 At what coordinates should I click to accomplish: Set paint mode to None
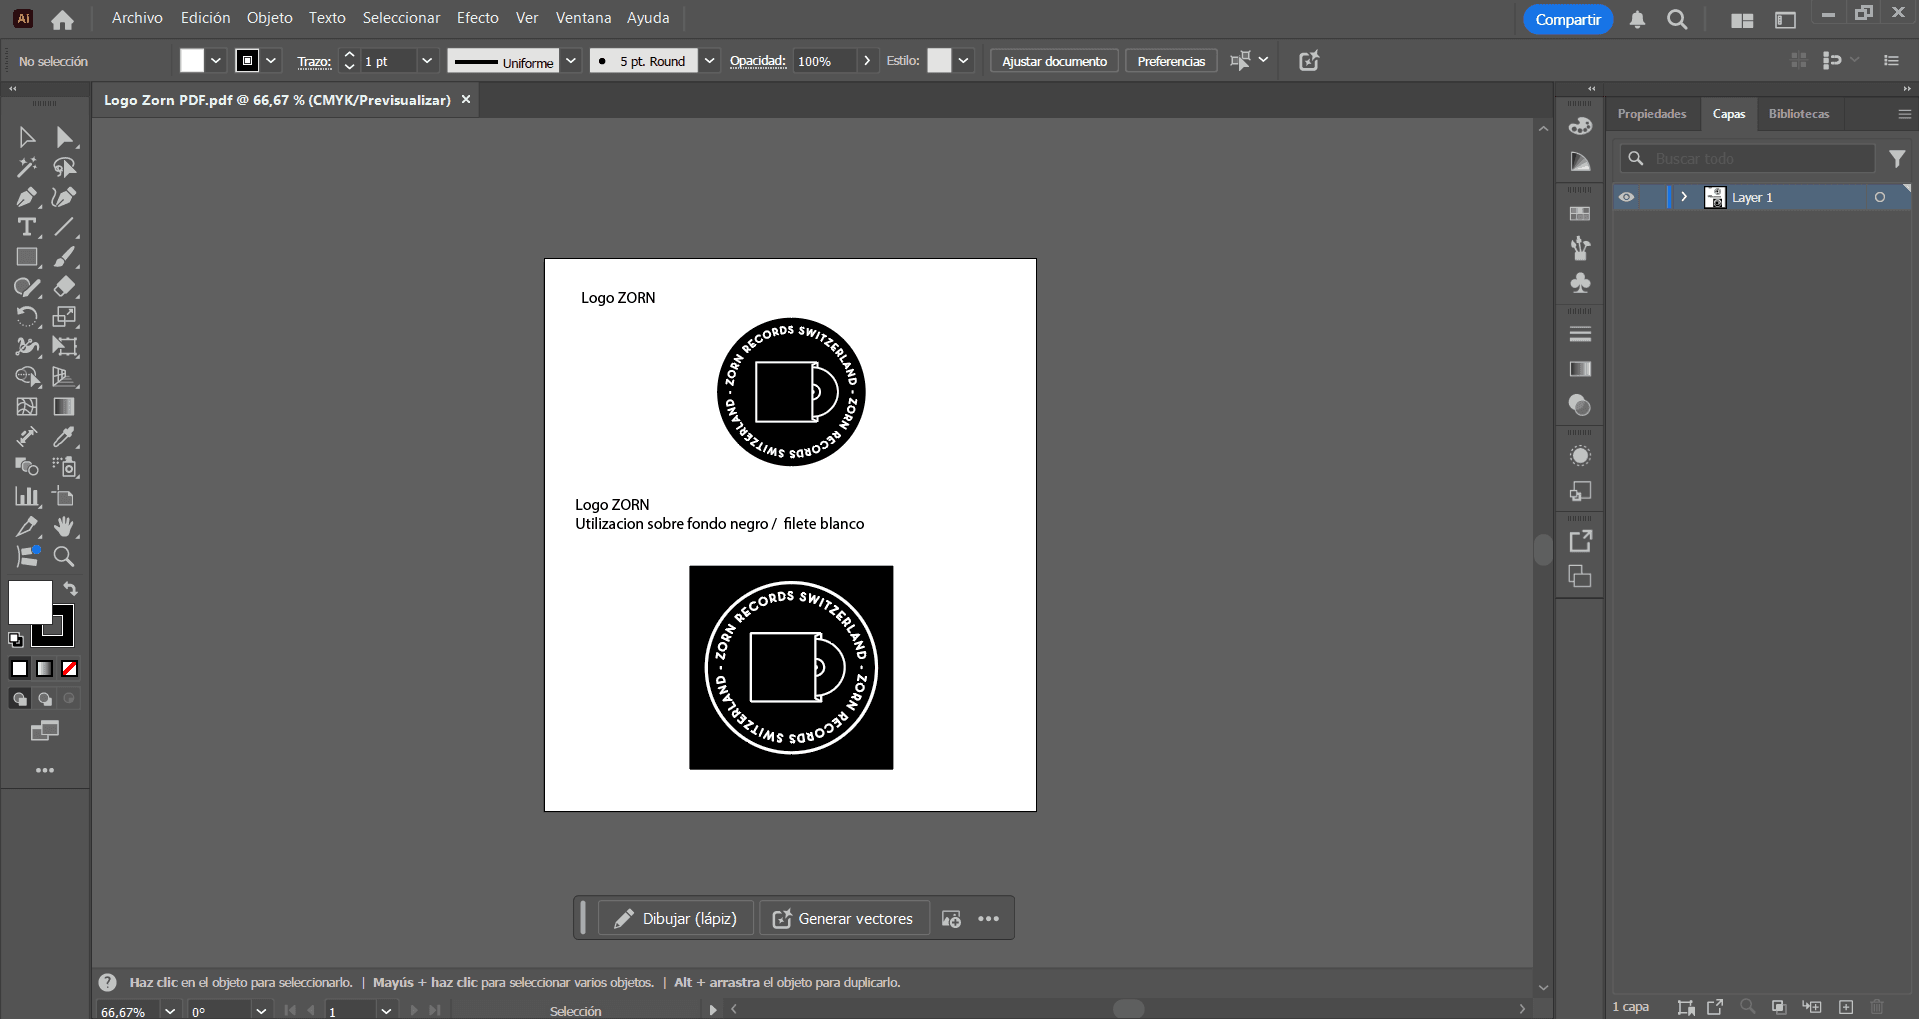click(x=70, y=669)
